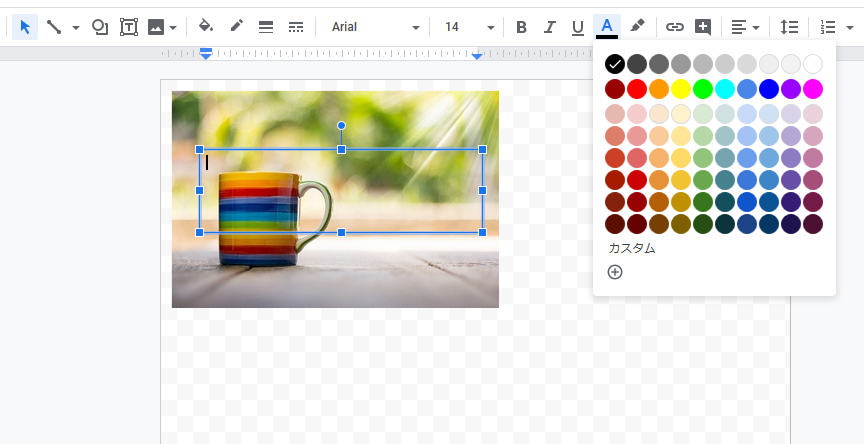Click the bottom-right text box resize handle

coord(483,232)
